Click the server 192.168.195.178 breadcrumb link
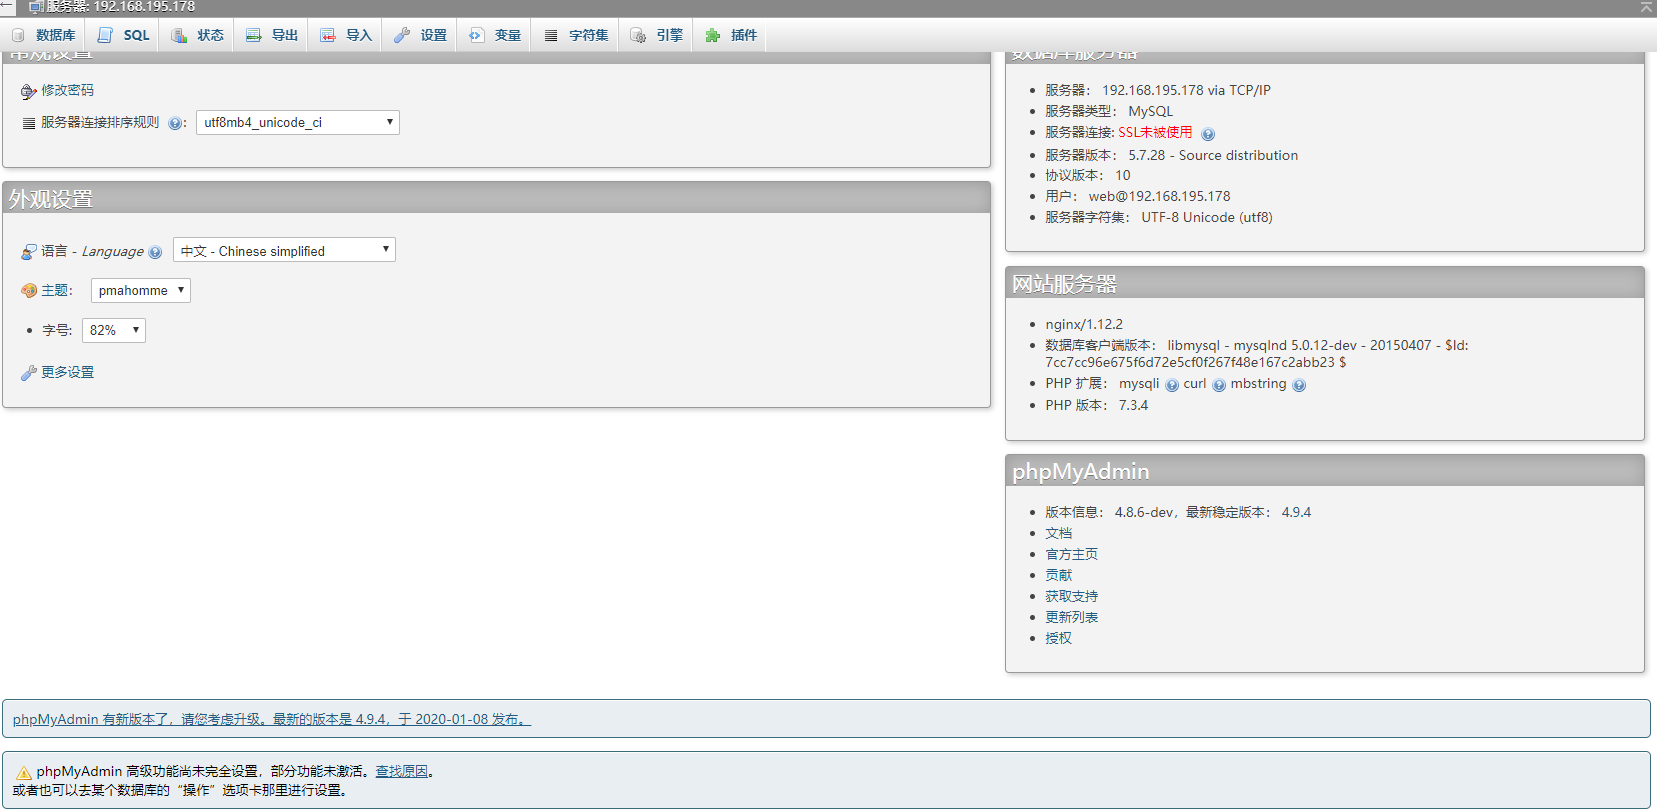 point(120,7)
